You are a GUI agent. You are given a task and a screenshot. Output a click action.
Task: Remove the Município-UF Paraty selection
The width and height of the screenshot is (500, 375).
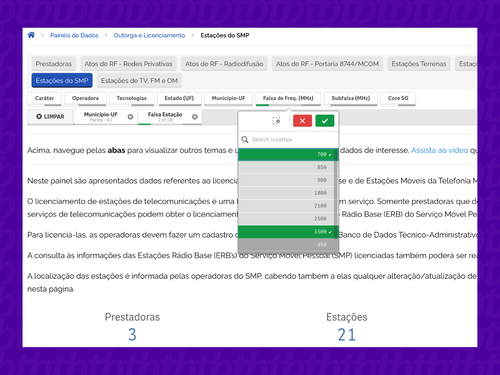130,117
